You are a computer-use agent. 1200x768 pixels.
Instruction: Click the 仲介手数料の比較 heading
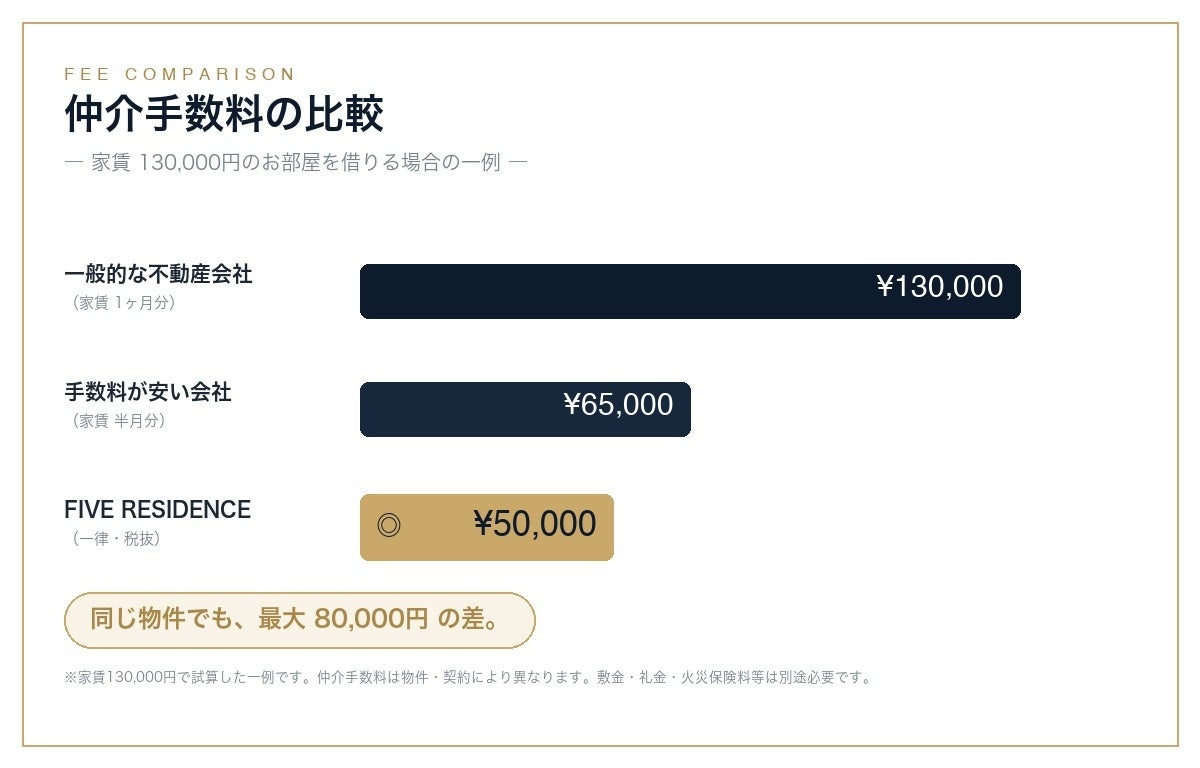224,114
